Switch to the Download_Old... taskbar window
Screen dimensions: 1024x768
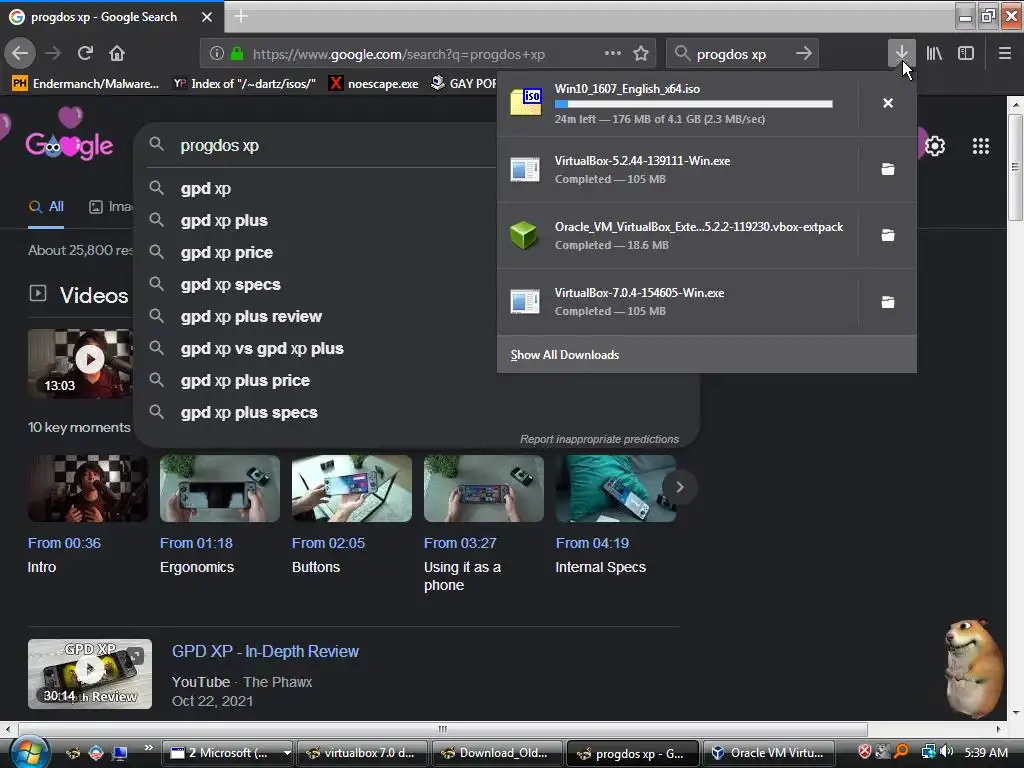click(497, 753)
